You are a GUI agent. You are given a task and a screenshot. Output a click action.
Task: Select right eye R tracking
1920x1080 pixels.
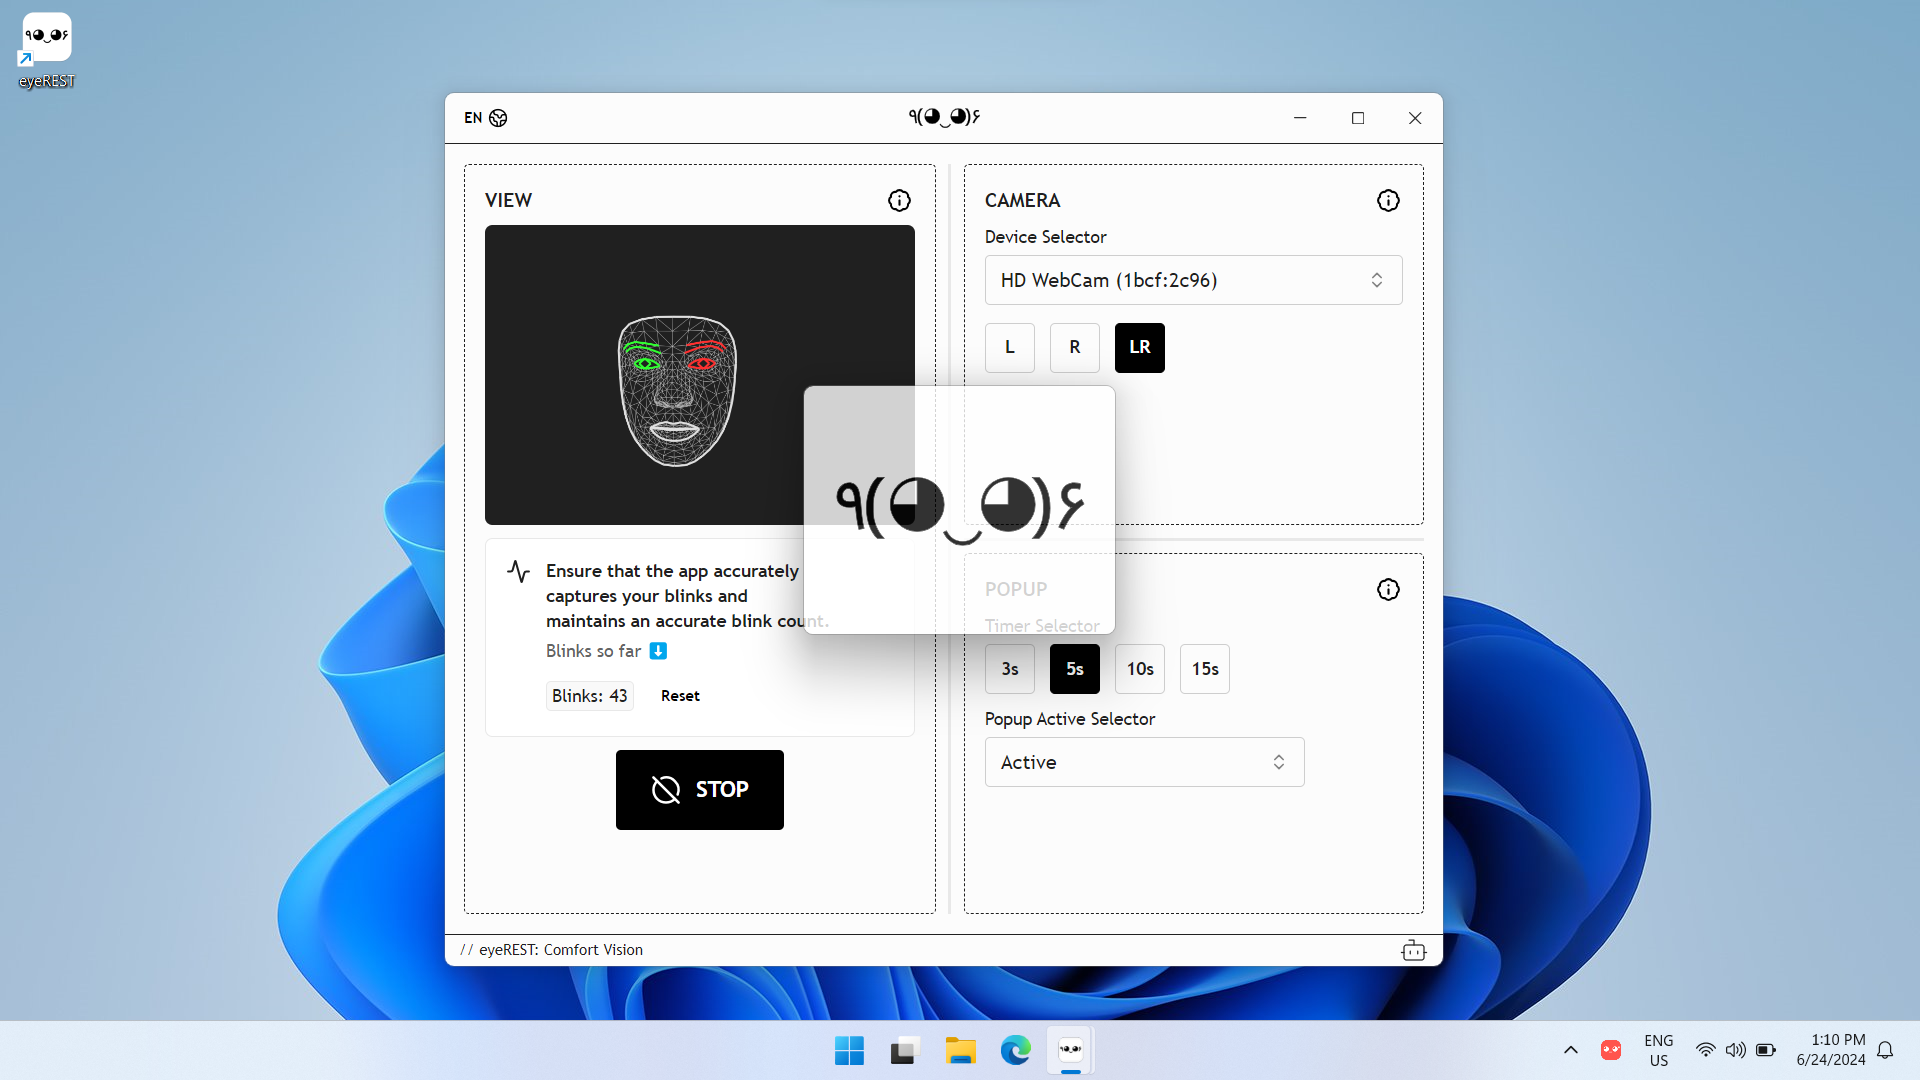click(1074, 348)
